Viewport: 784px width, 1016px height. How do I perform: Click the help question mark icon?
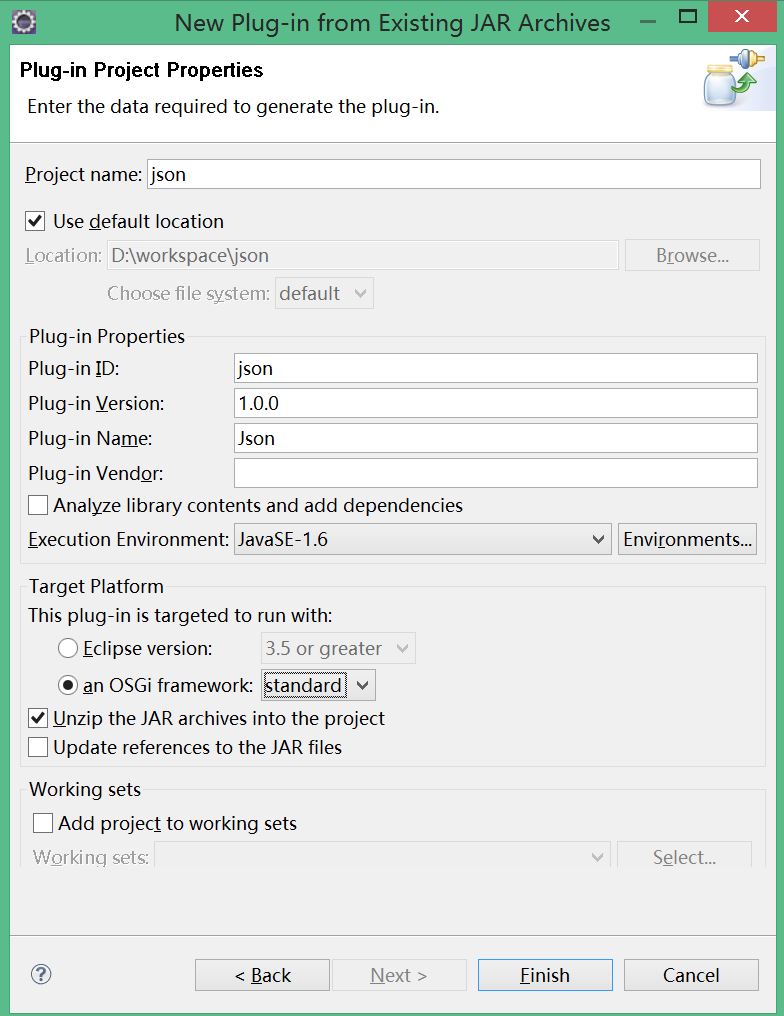pos(41,974)
